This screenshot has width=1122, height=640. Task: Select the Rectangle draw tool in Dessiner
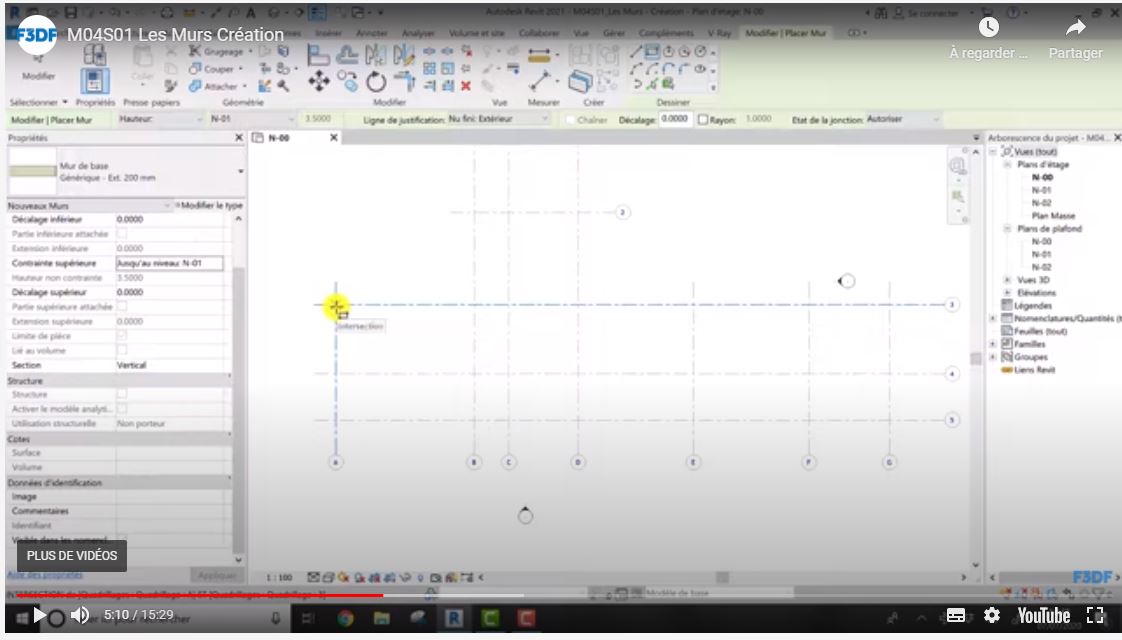click(x=652, y=52)
